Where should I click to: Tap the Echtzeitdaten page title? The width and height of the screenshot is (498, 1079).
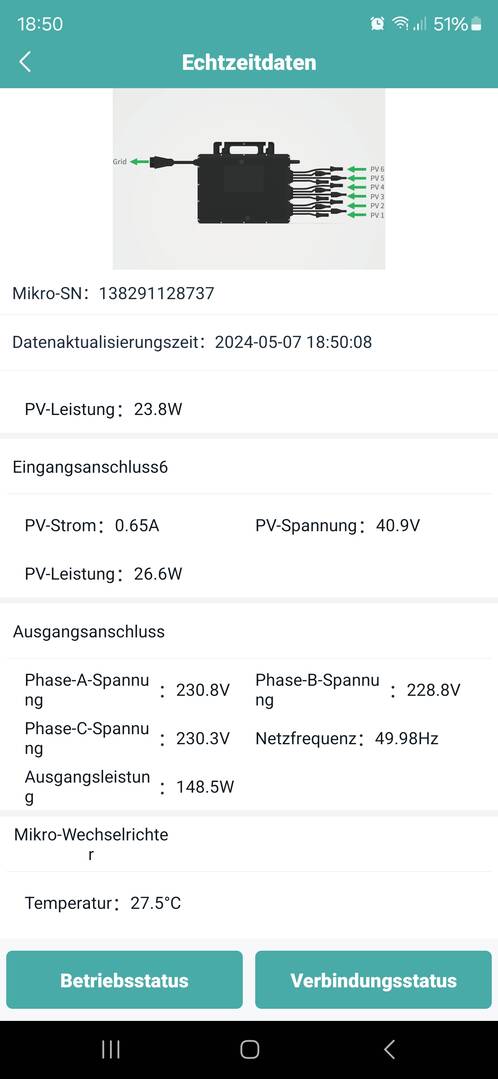tap(249, 62)
